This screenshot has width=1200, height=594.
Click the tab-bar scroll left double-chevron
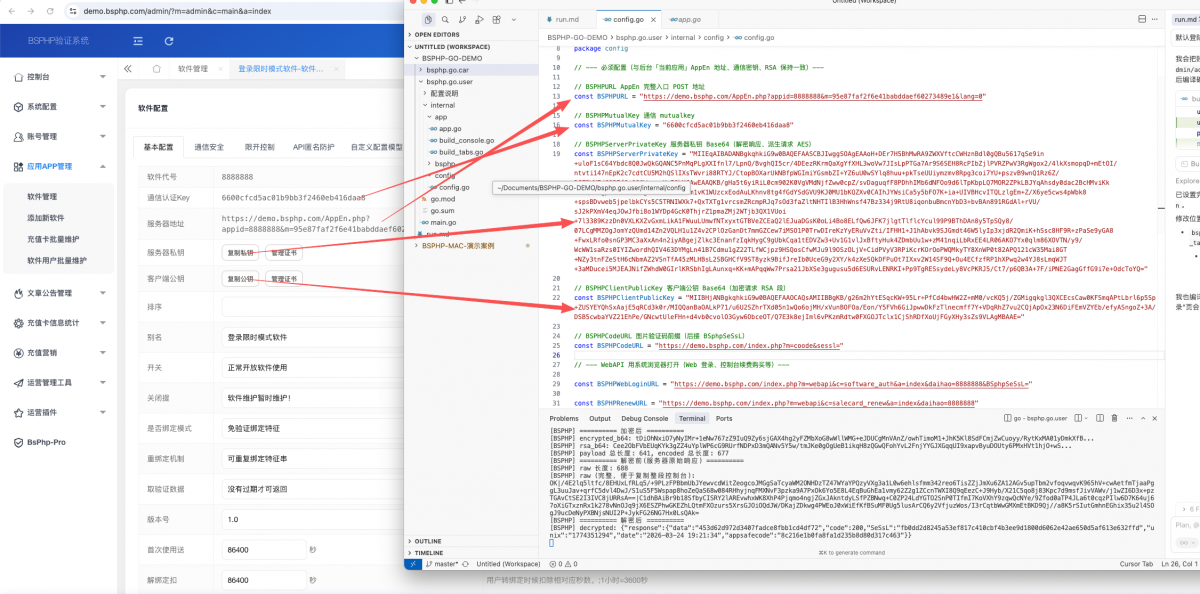pos(128,68)
